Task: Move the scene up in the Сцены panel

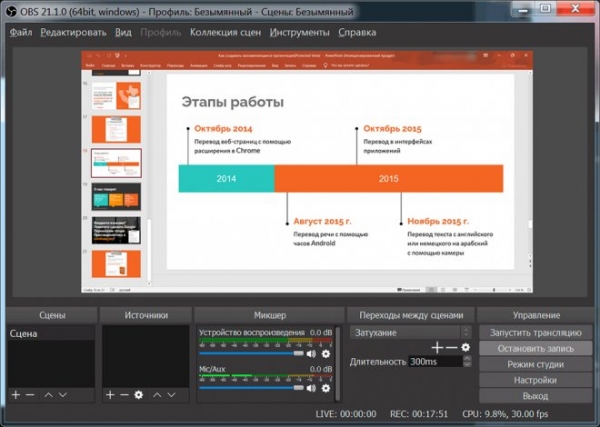Action: (x=48, y=395)
